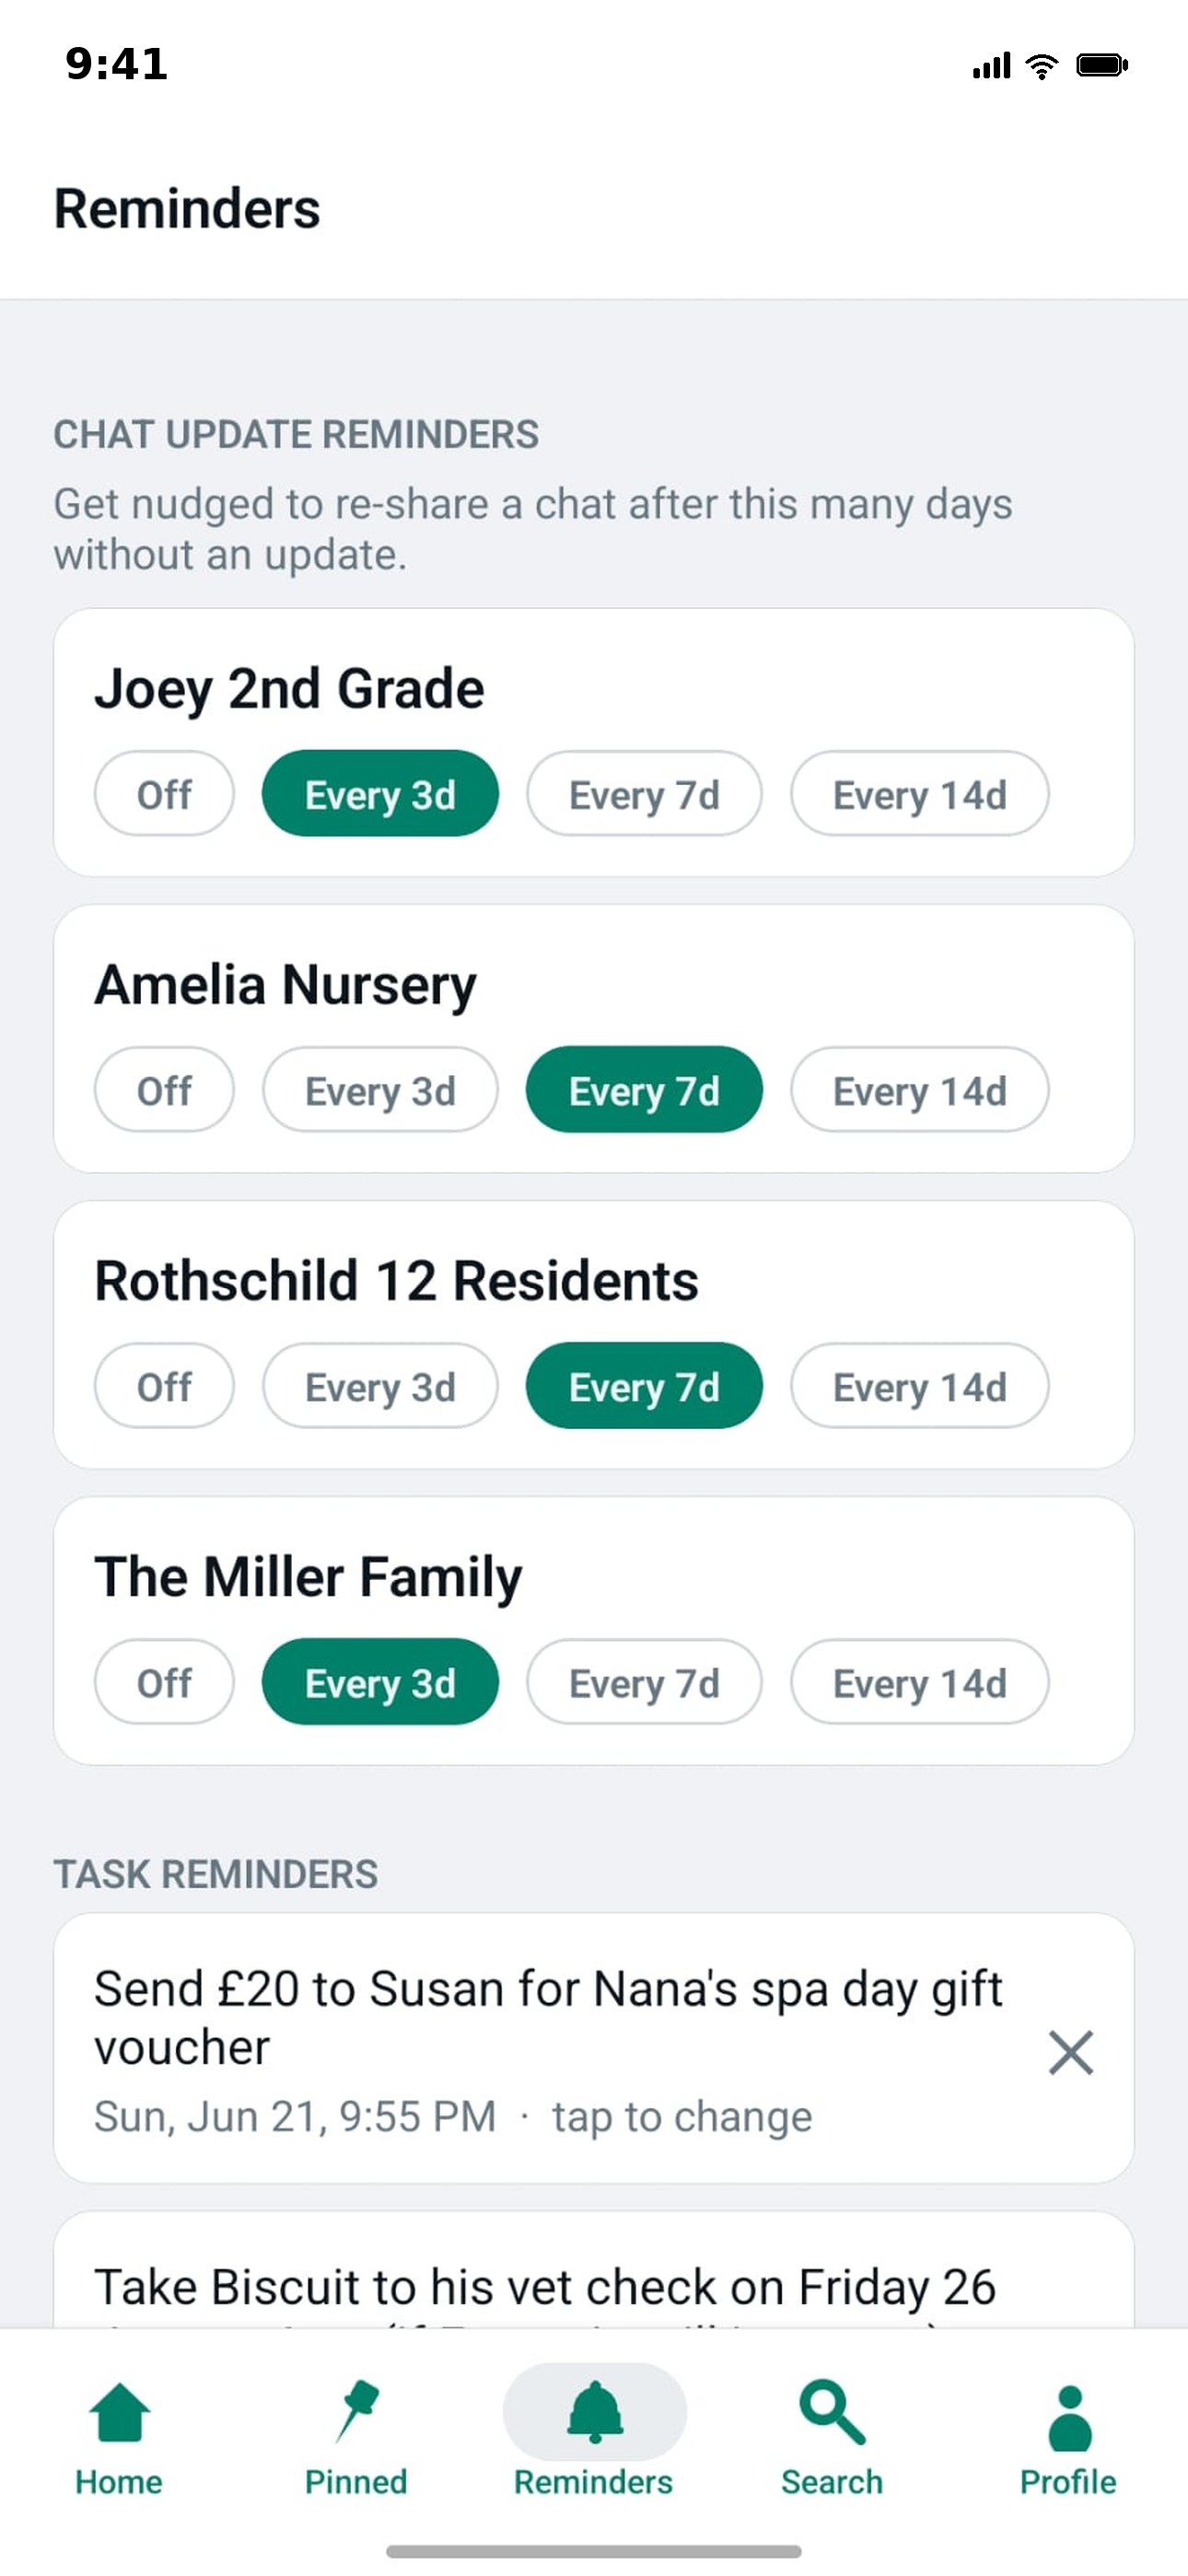The width and height of the screenshot is (1188, 2576).
Task: Tap the Wi-Fi status icon
Action: click(x=1042, y=65)
